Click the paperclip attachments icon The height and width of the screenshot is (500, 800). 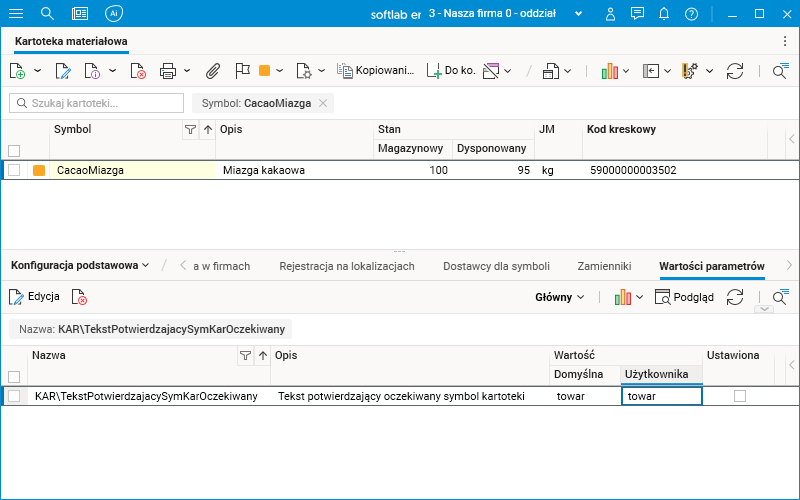[x=212, y=71]
